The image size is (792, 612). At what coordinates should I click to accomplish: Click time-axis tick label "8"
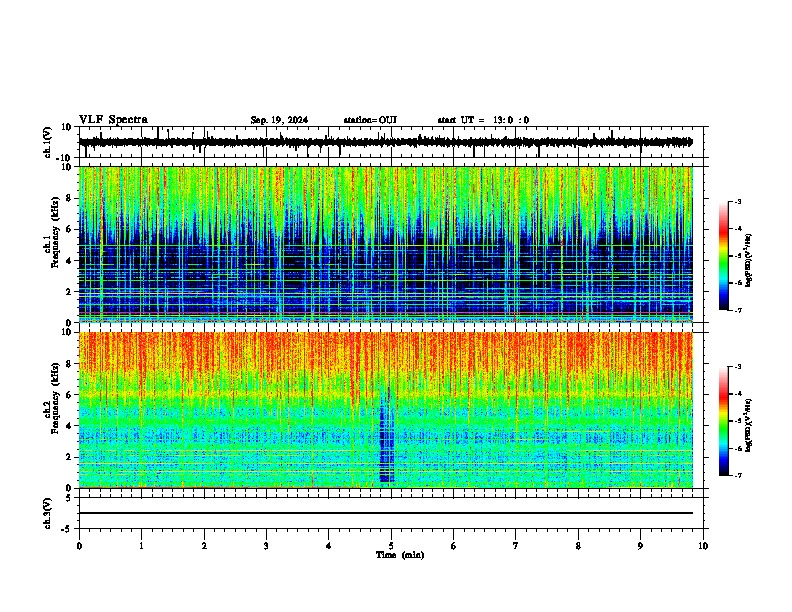tap(578, 546)
